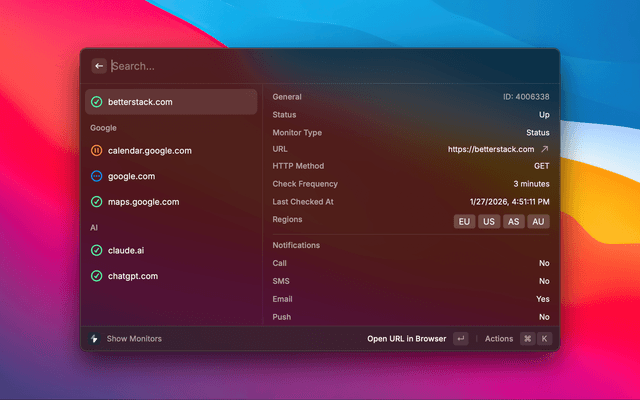Image resolution: width=640 pixels, height=400 pixels.
Task: Click the AU region tag
Action: pyautogui.click(x=539, y=221)
